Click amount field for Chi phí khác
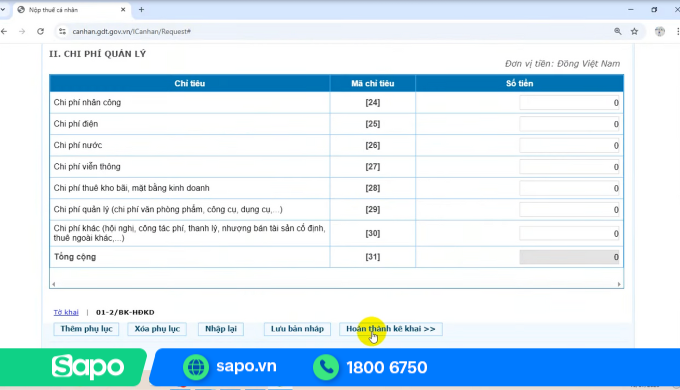The width and height of the screenshot is (680, 390). (x=569, y=233)
